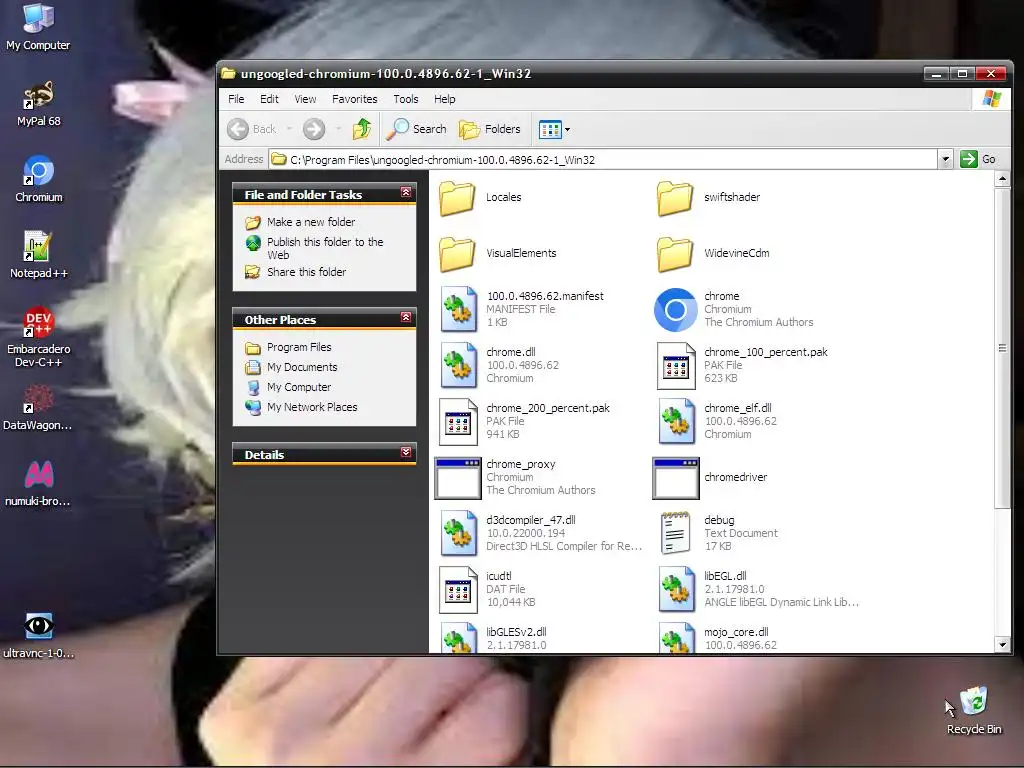Select the libEGL.dll file
The height and width of the screenshot is (768, 1024).
pos(759,590)
